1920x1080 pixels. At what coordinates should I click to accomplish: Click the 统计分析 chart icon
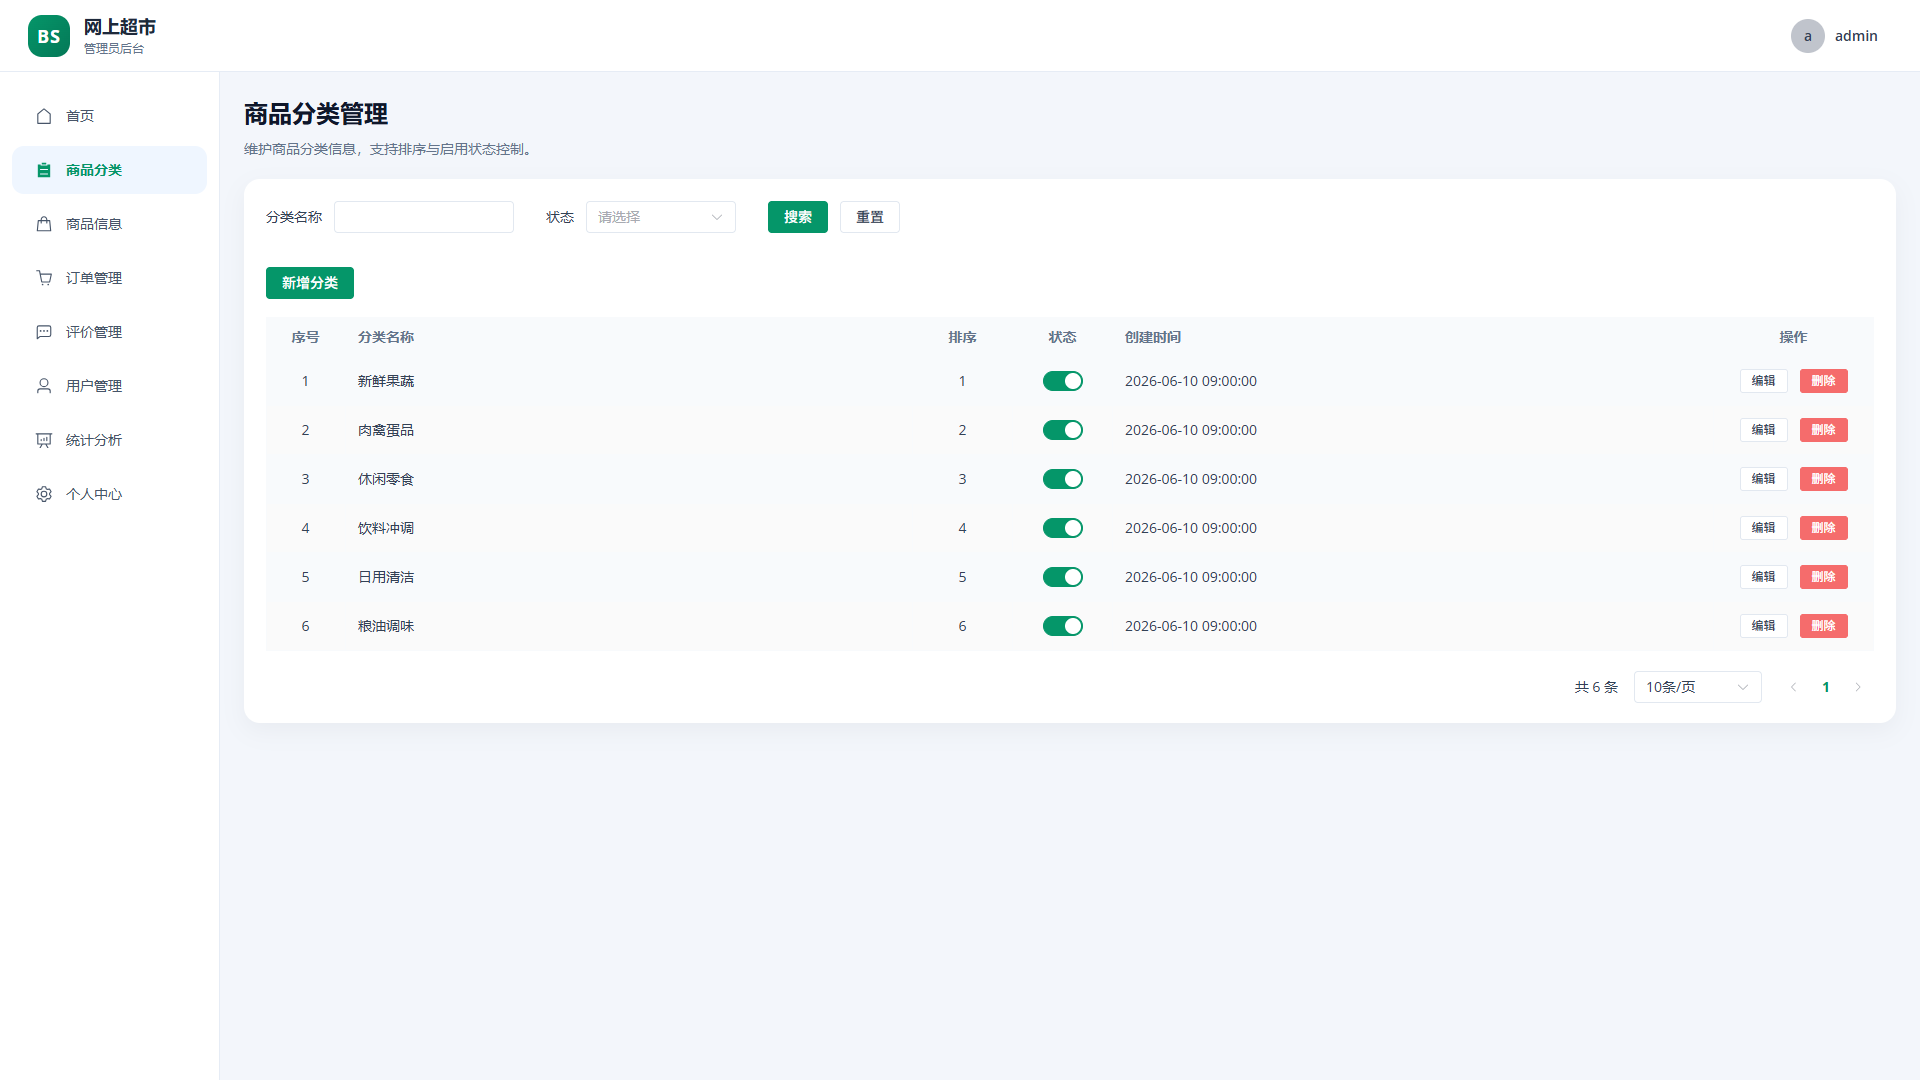pyautogui.click(x=44, y=440)
